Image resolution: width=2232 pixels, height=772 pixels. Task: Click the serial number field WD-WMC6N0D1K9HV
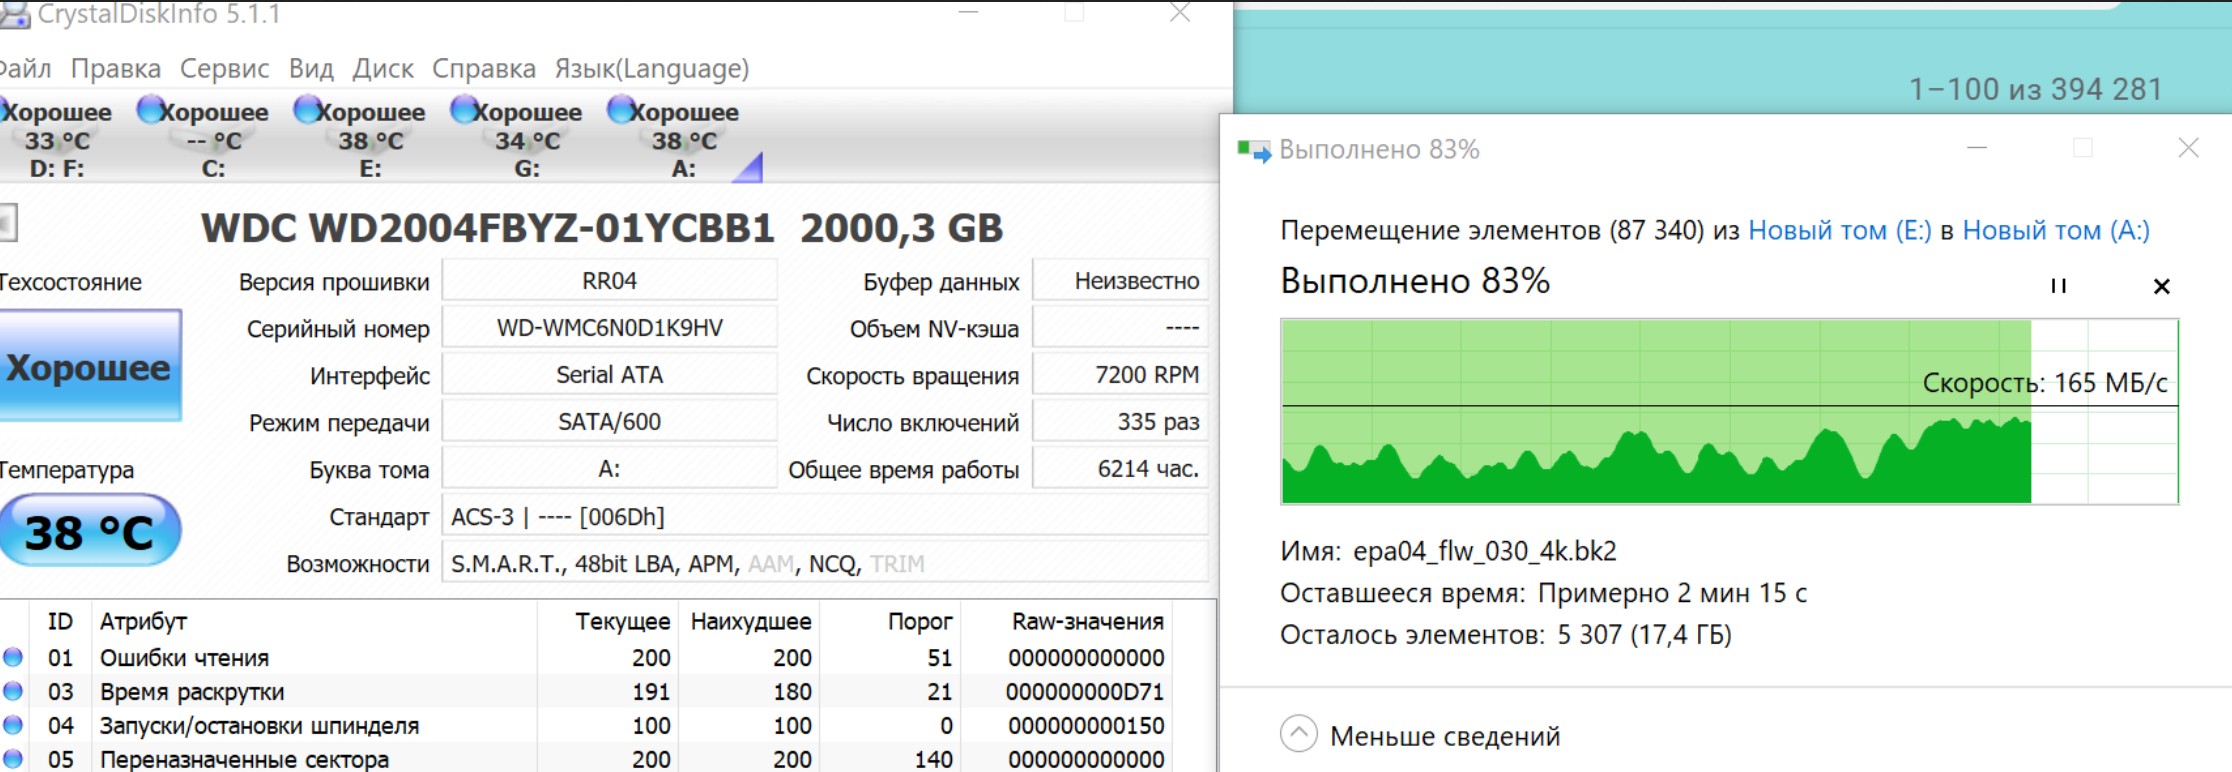609,328
